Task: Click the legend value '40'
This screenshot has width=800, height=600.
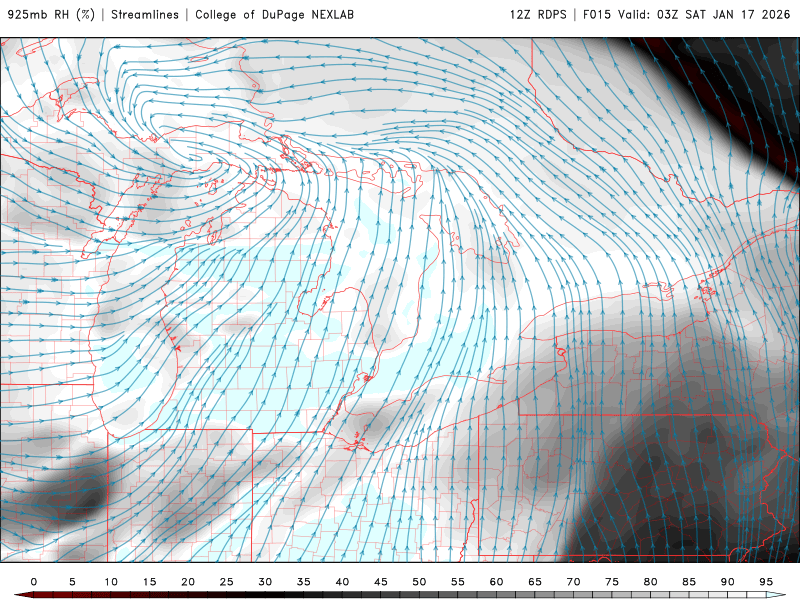Action: point(342,582)
